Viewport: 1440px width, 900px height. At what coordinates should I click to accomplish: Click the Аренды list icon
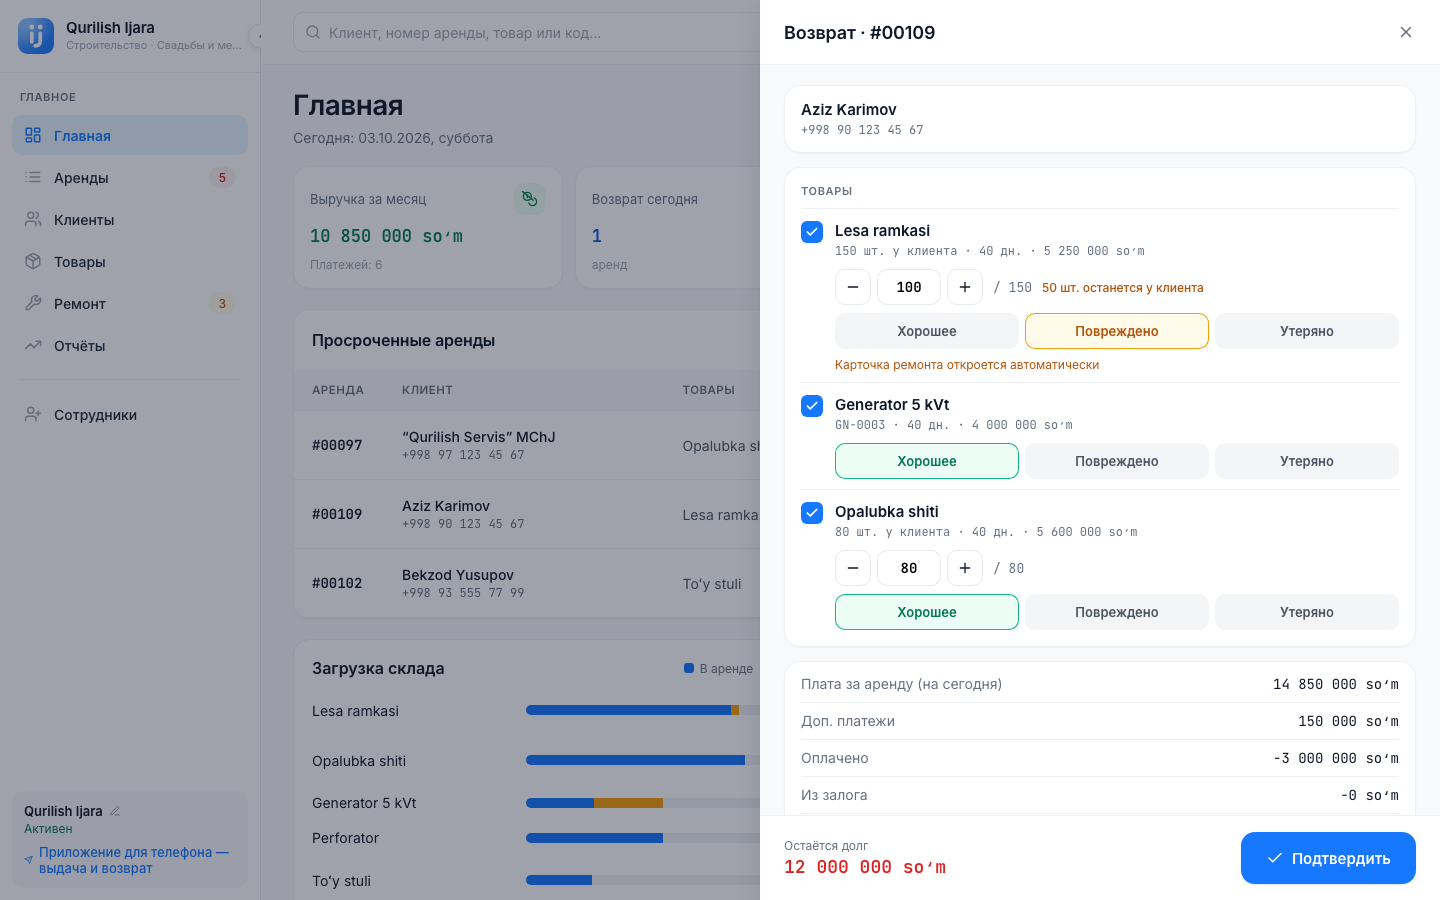(x=33, y=177)
